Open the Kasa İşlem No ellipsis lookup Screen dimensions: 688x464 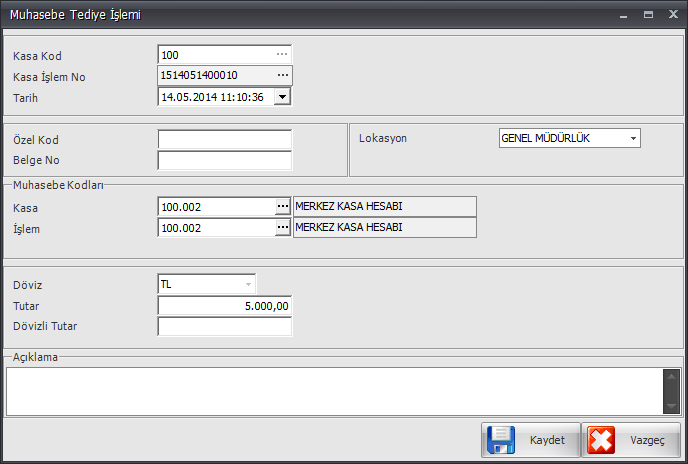click(x=282, y=76)
